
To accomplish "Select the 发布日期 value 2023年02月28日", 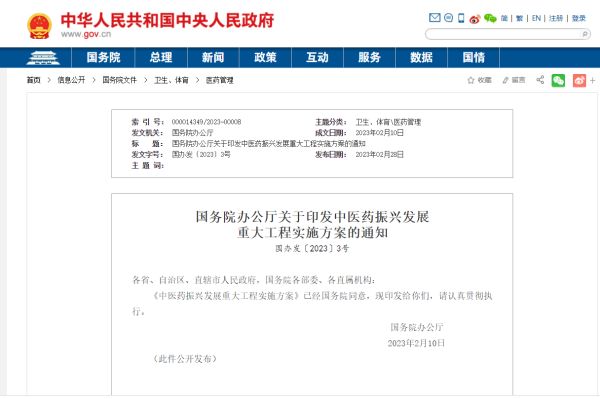I will 379,155.
